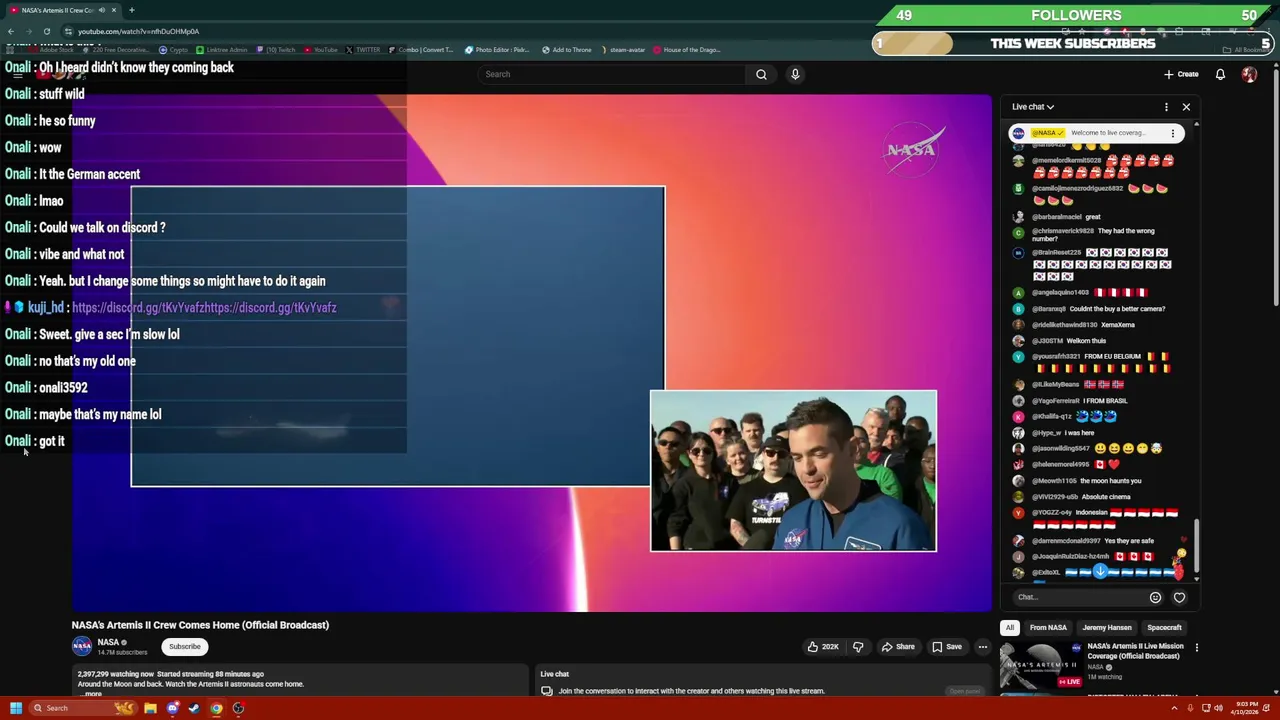Click the live chat scrollbar
The width and height of the screenshot is (1280, 720).
[1196, 545]
